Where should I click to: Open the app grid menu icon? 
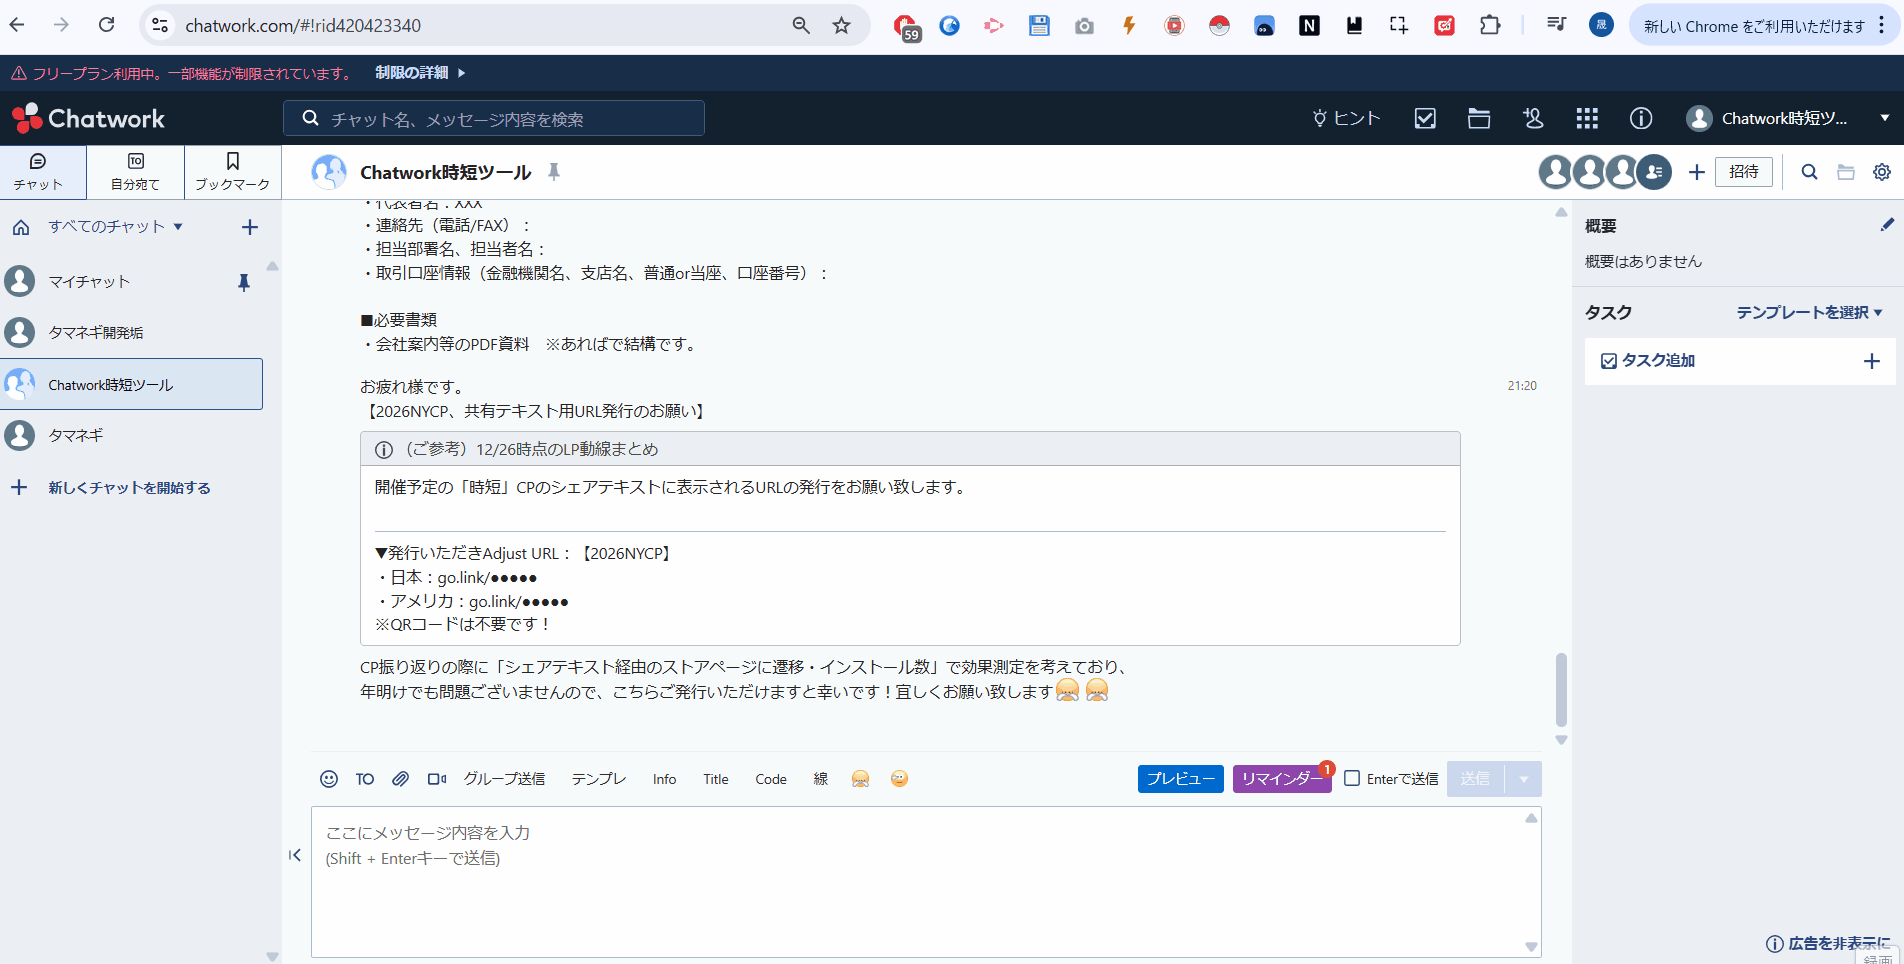[x=1587, y=119]
